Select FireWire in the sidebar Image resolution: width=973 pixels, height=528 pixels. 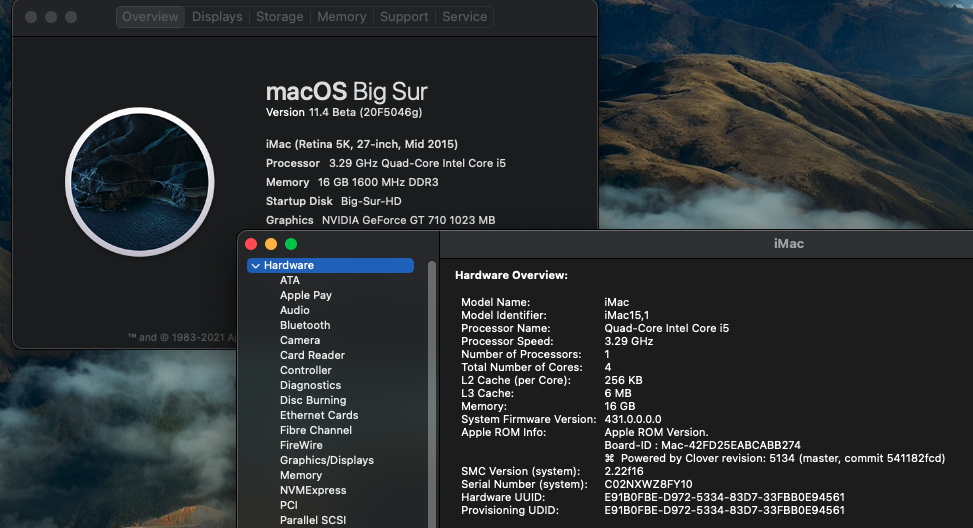(x=302, y=445)
